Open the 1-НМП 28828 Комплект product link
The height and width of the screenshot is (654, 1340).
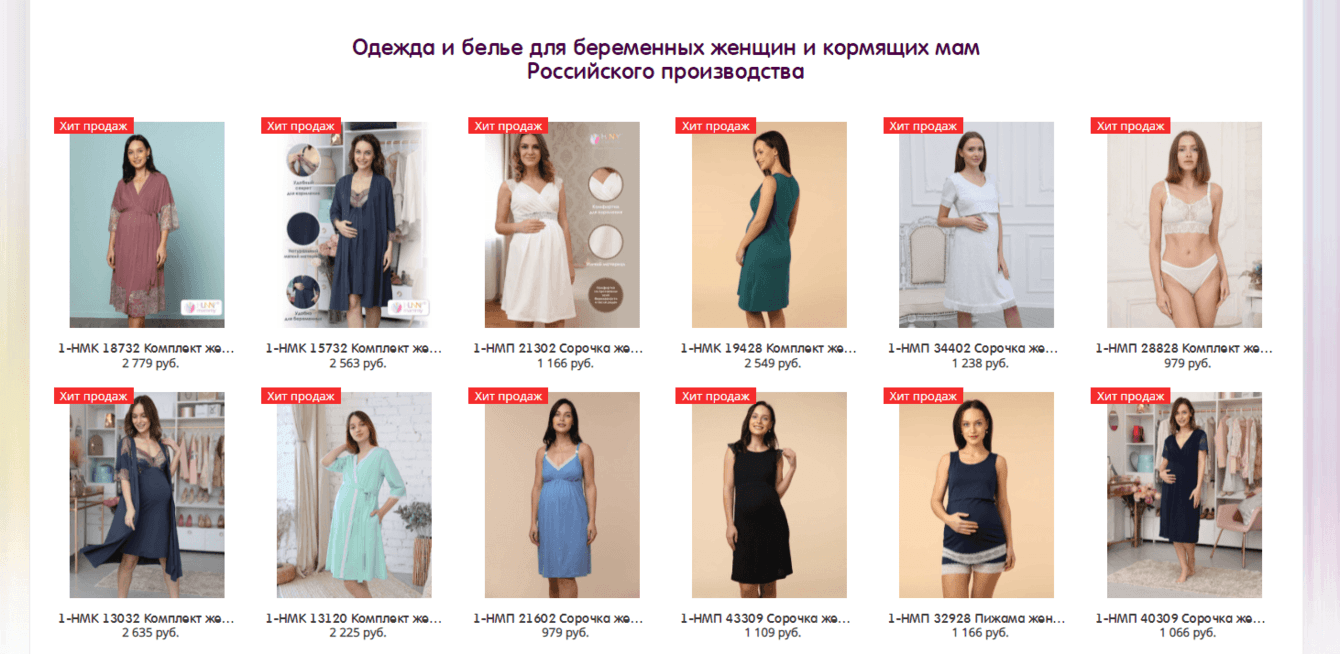pos(1183,349)
